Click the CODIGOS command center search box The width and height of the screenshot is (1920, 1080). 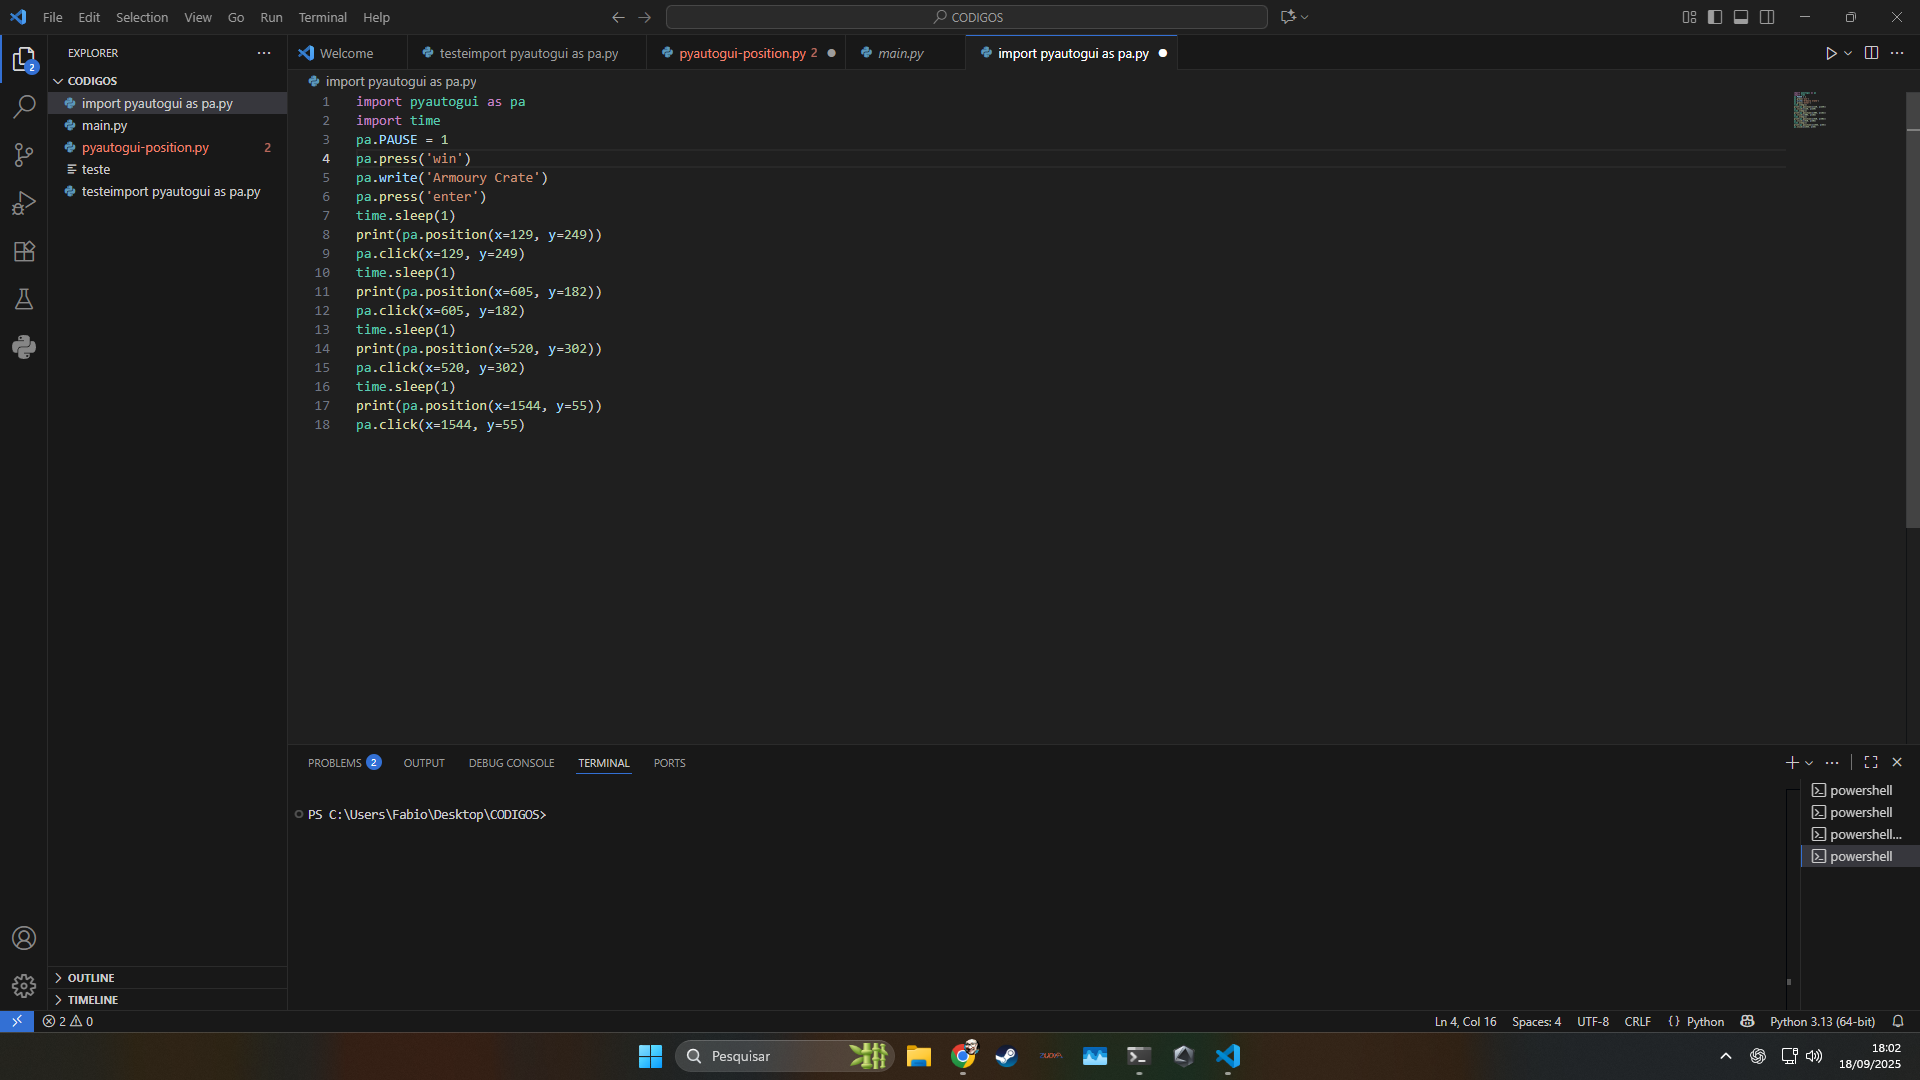pos(966,17)
